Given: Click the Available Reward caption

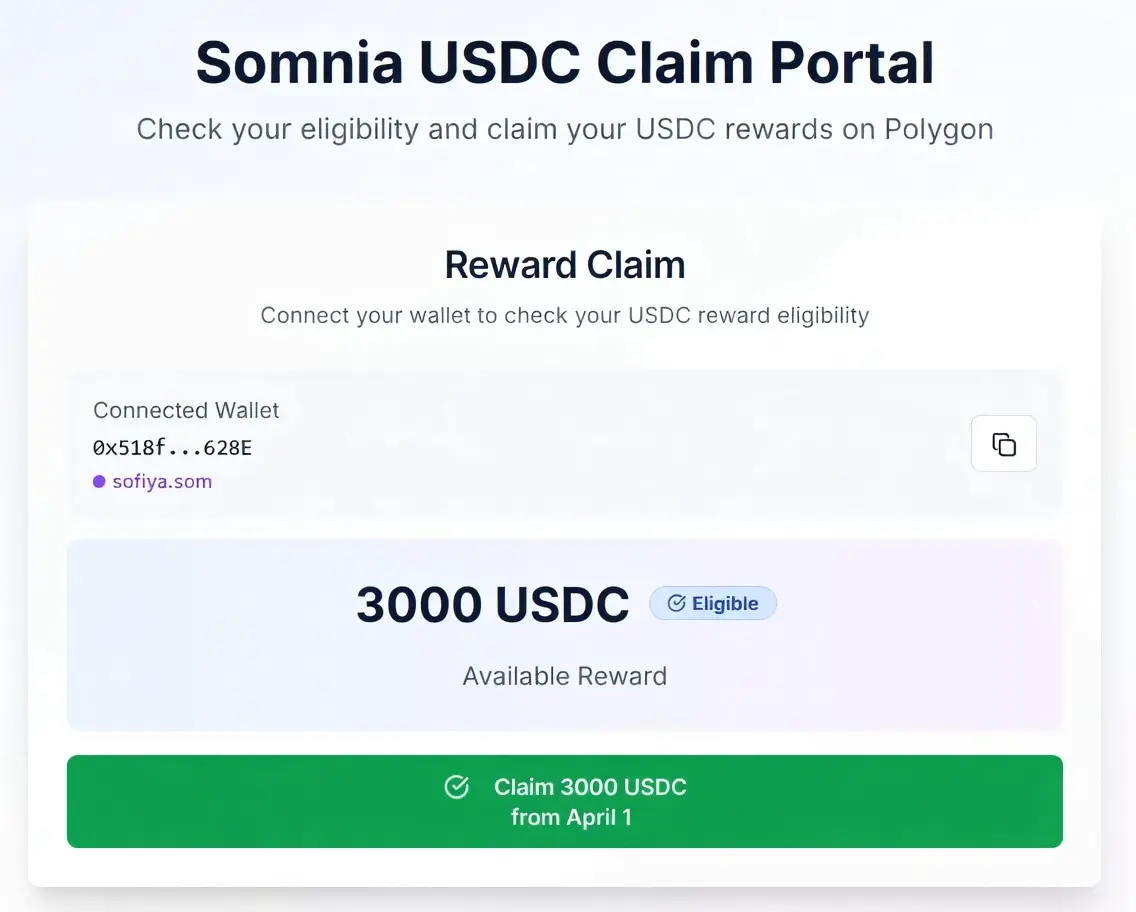Looking at the screenshot, I should pyautogui.click(x=564, y=676).
